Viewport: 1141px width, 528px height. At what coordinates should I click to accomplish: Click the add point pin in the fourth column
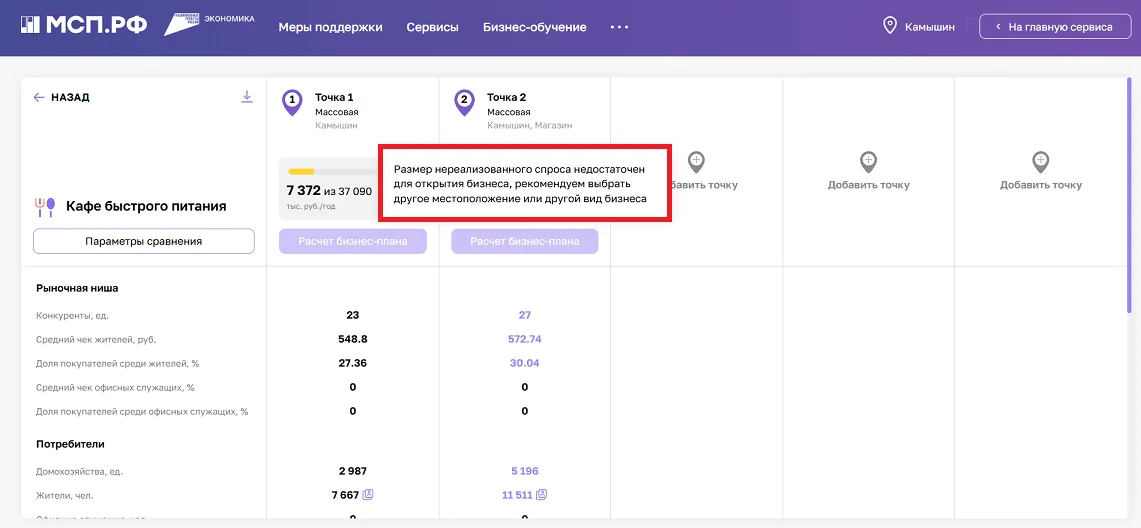coord(868,160)
